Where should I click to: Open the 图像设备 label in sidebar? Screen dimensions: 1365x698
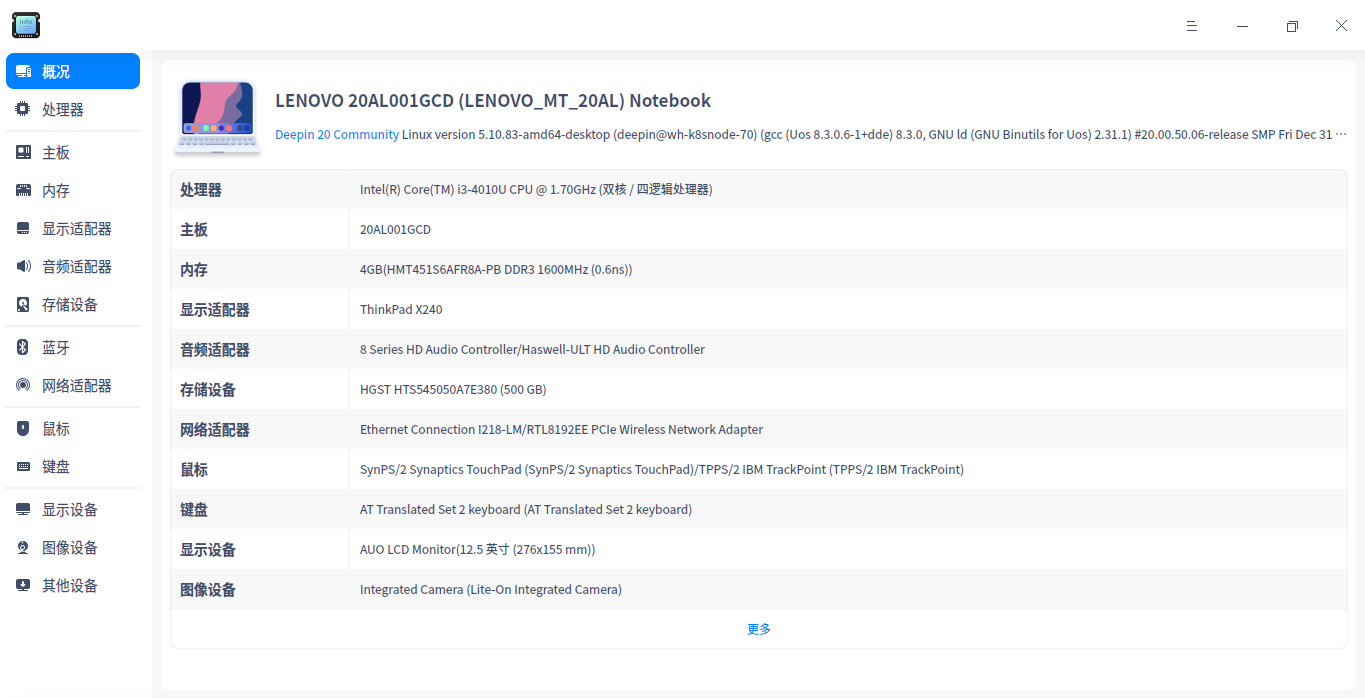(70, 548)
